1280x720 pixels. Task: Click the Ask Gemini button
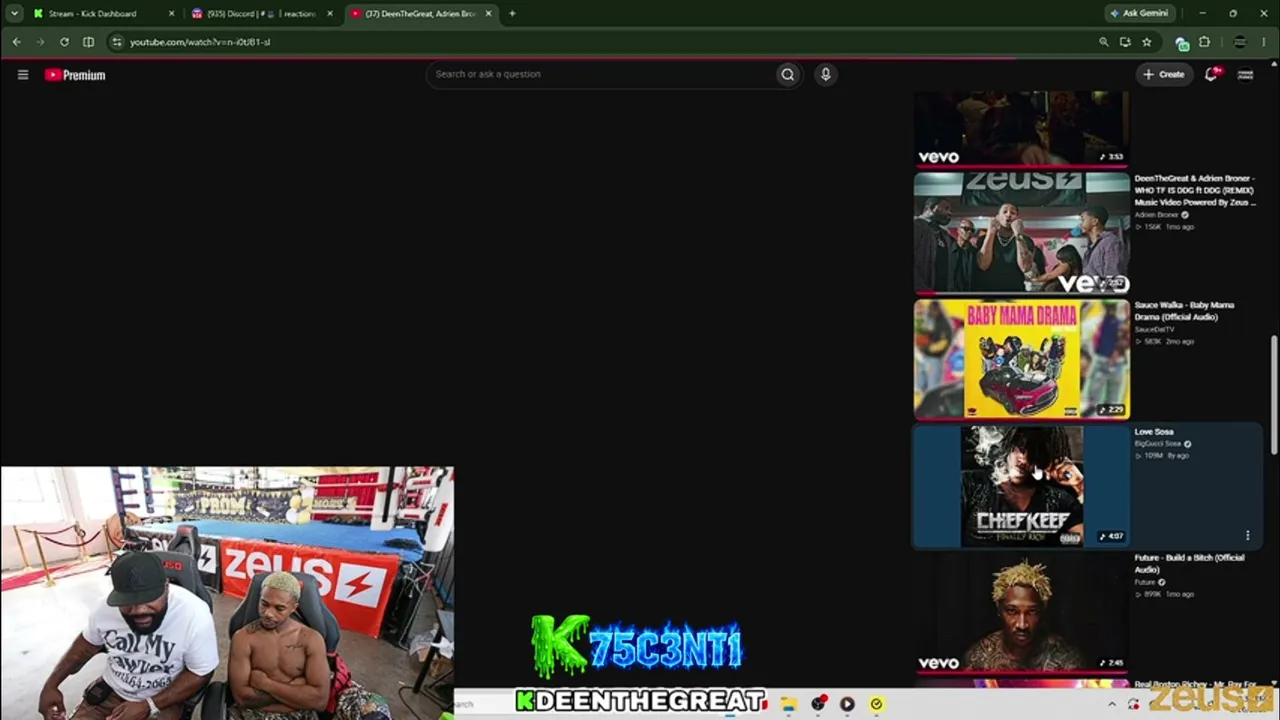[x=1138, y=14]
